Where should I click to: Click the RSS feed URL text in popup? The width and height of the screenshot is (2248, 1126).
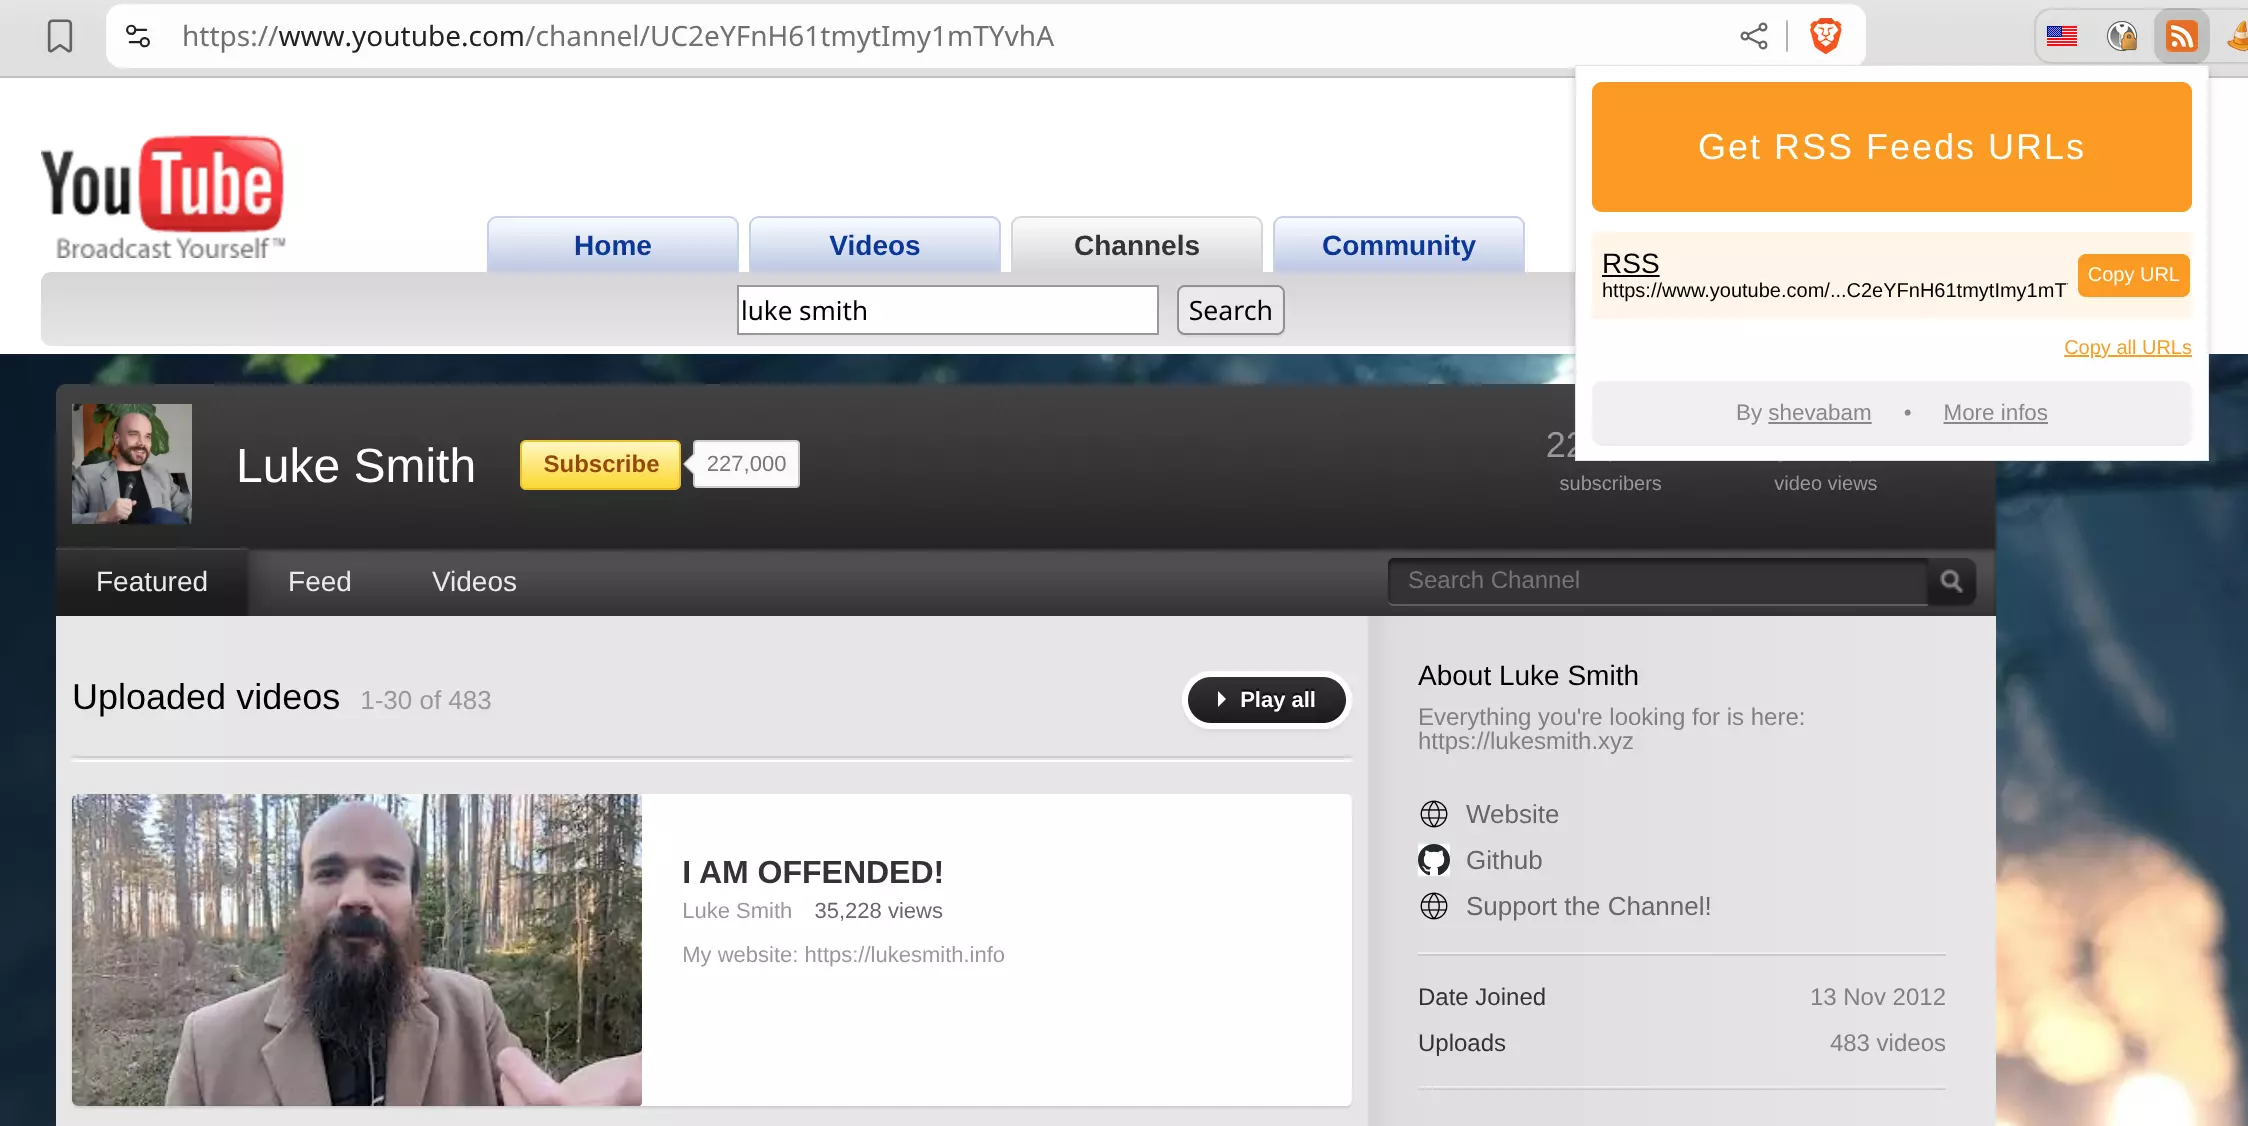pos(1834,291)
